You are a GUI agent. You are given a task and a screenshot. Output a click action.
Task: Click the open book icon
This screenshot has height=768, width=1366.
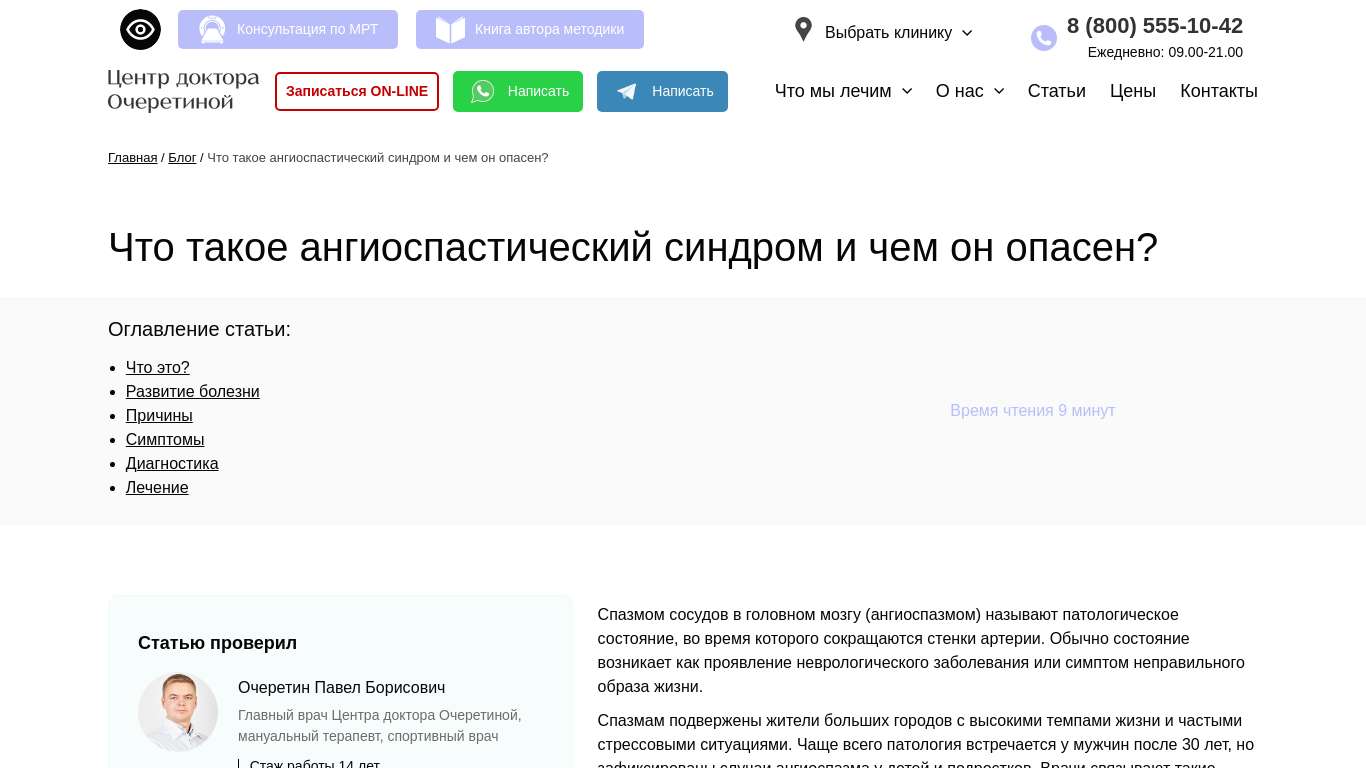click(450, 30)
